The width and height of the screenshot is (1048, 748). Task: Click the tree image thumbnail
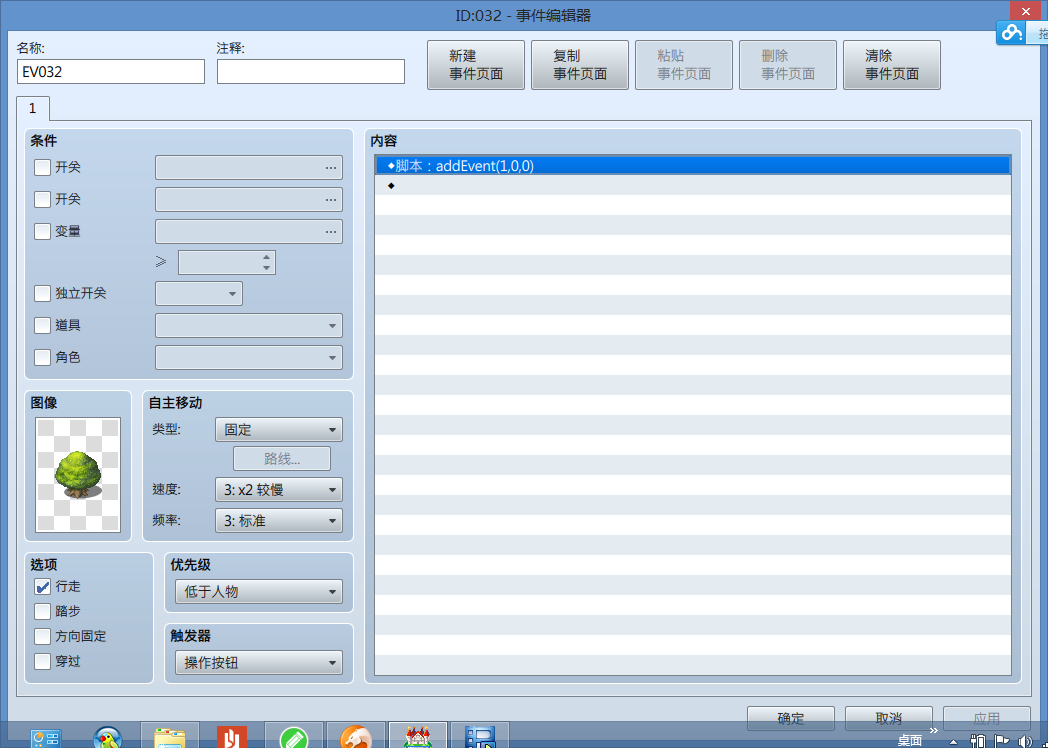[x=78, y=475]
